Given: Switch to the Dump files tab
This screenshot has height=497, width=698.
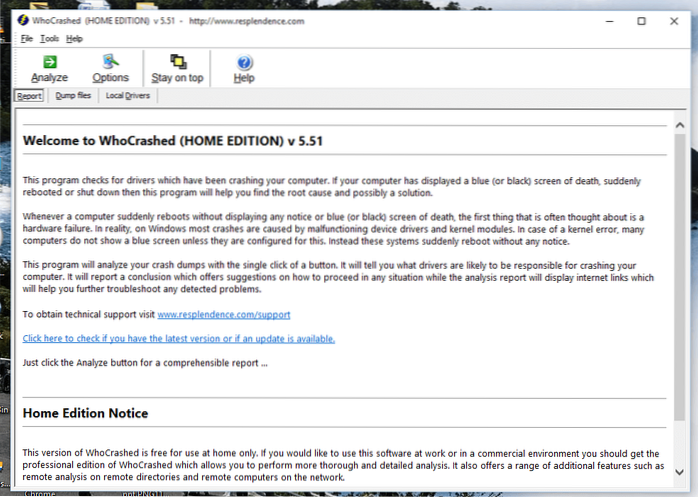Looking at the screenshot, I should pos(72,96).
